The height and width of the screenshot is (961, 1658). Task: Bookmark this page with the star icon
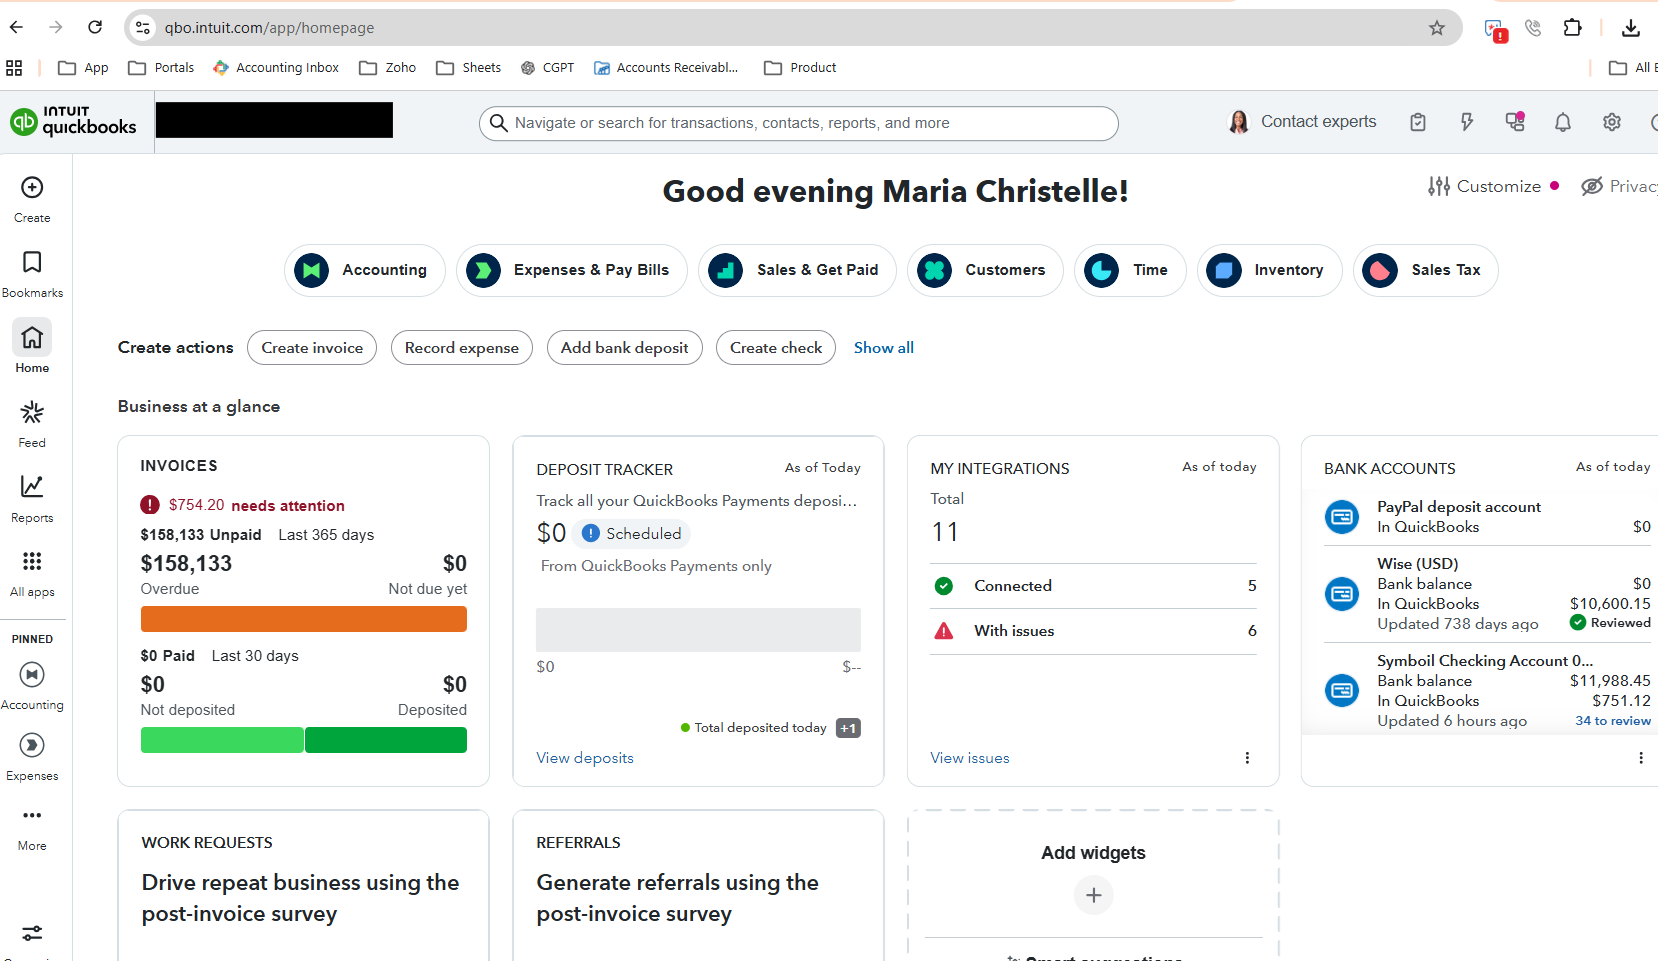point(1437,28)
